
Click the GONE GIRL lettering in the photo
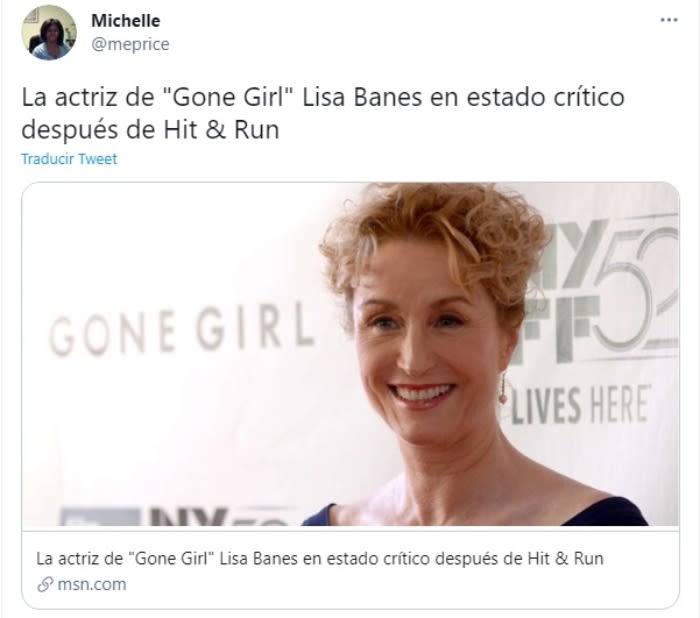[x=182, y=330]
